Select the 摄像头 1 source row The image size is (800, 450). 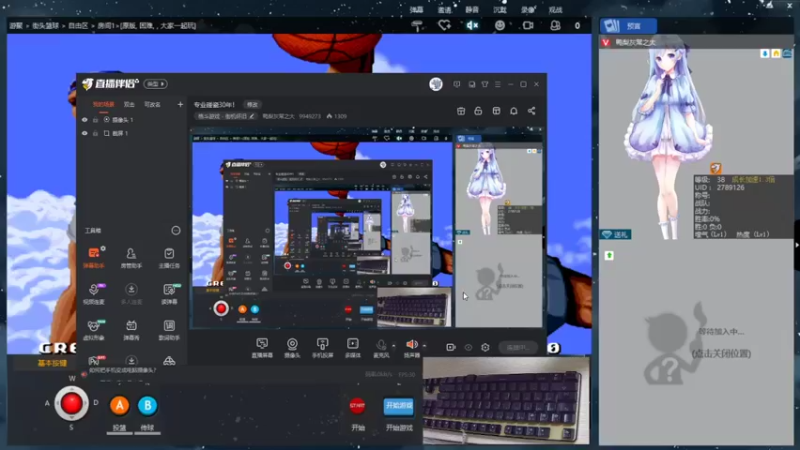click(x=132, y=120)
